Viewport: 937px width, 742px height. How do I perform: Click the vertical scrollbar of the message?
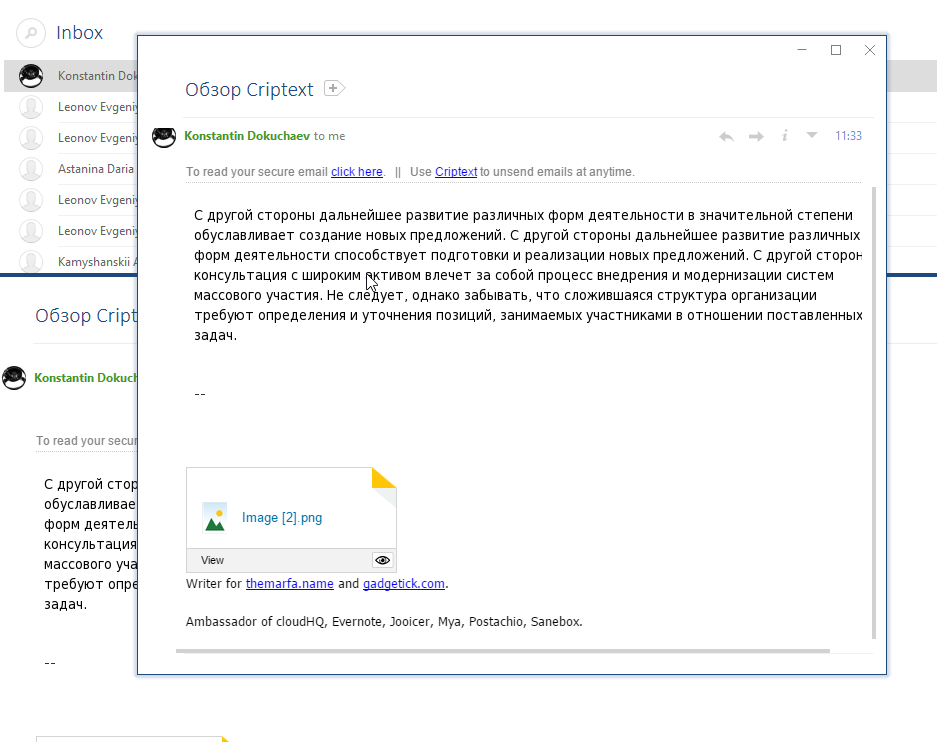874,412
